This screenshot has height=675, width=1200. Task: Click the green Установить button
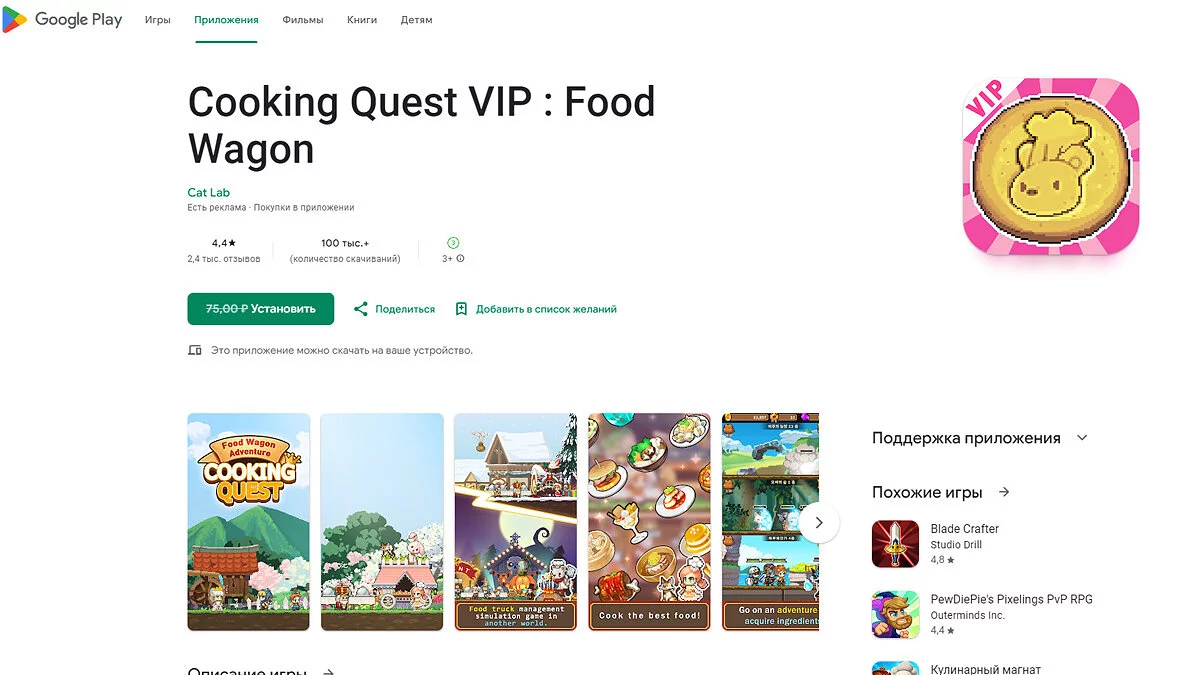point(260,309)
